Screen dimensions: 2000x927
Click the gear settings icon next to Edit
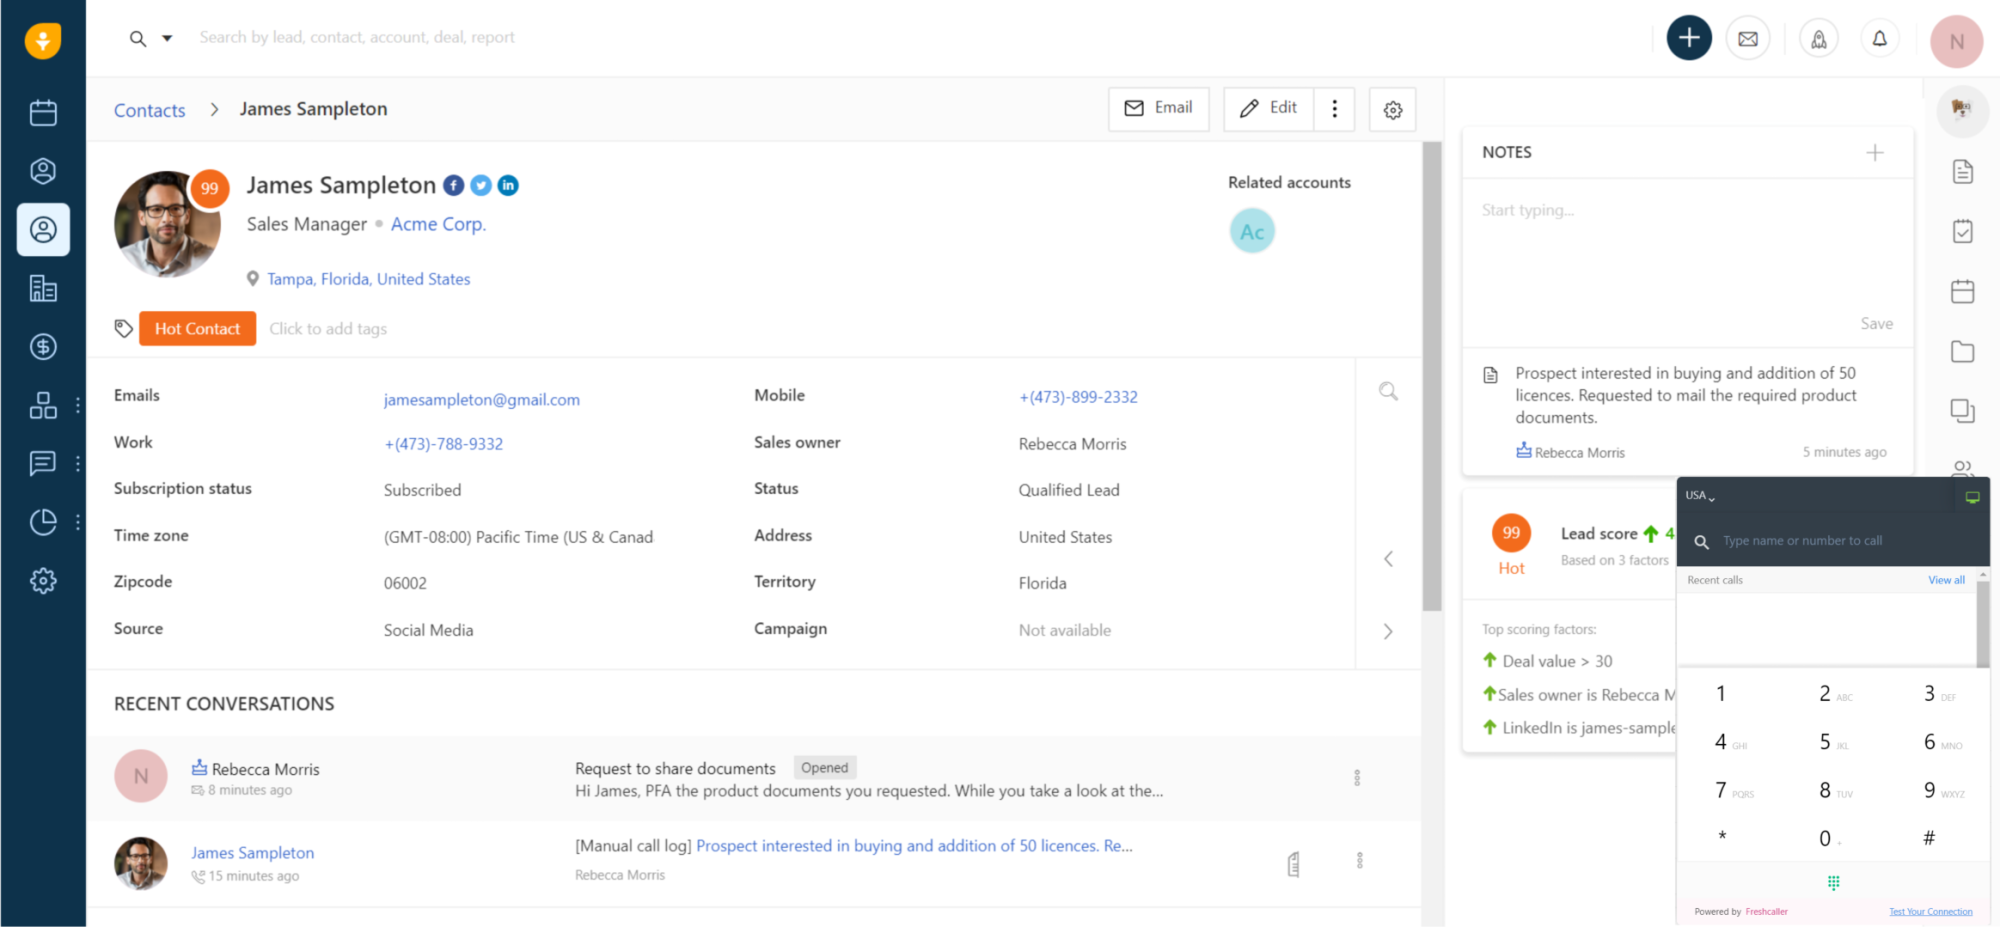(x=1392, y=110)
